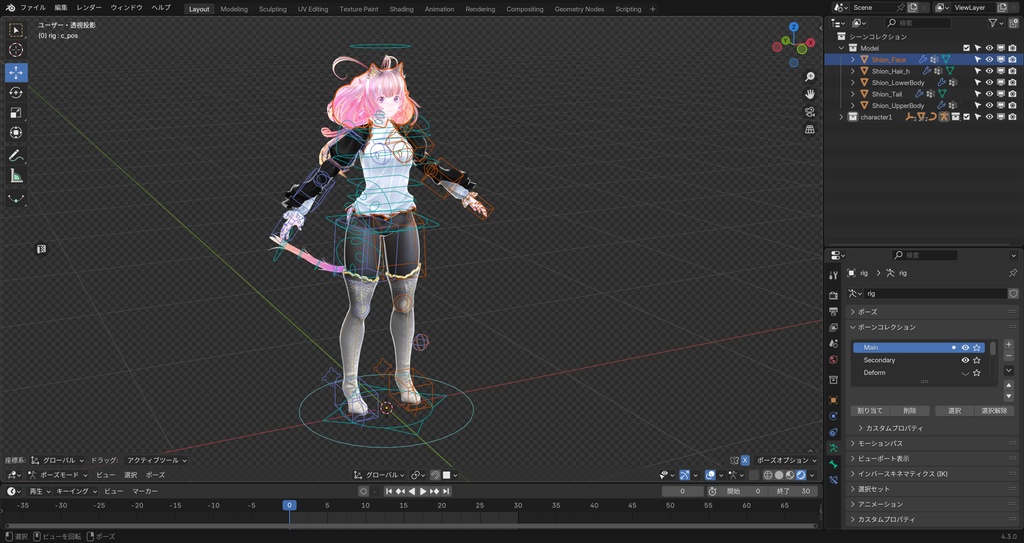Hide Shion_Face in the viewport via eye icon

point(989,59)
